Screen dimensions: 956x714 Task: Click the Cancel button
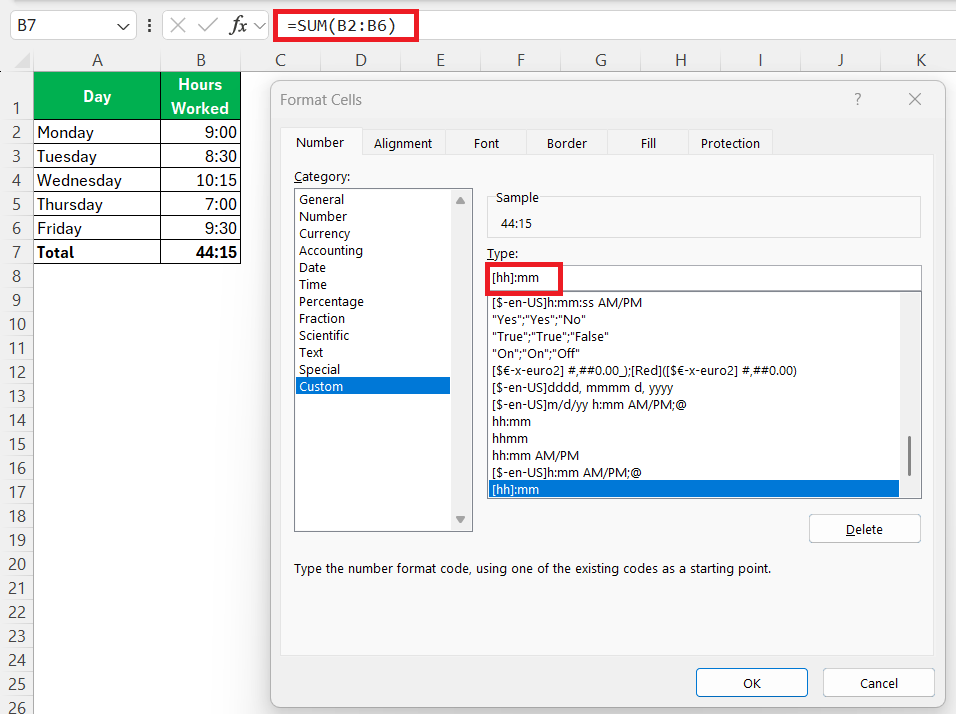(x=879, y=683)
